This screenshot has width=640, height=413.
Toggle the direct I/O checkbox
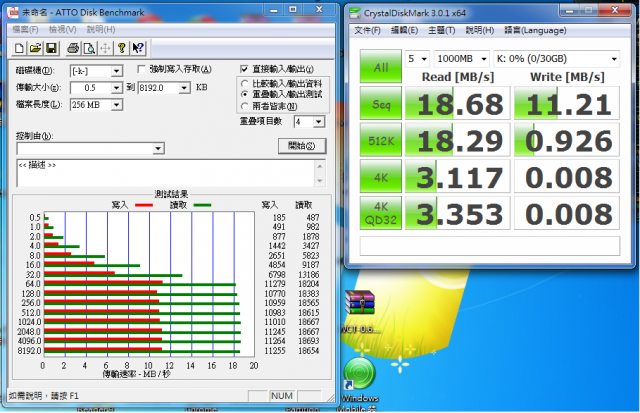click(x=244, y=69)
